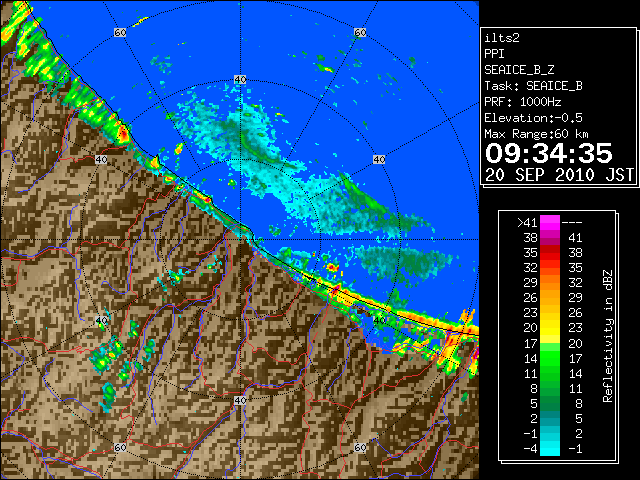This screenshot has height=480, width=640.
Task: Click the date '20 SEP 2010 JST'
Action: [559, 175]
